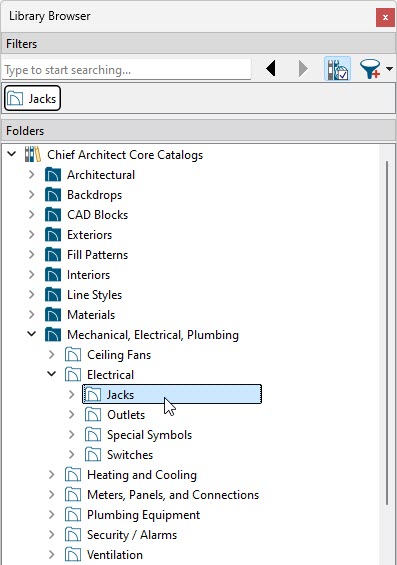The width and height of the screenshot is (397, 565).
Task: Select Chief Architect Core Catalogs label
Action: 125,155
